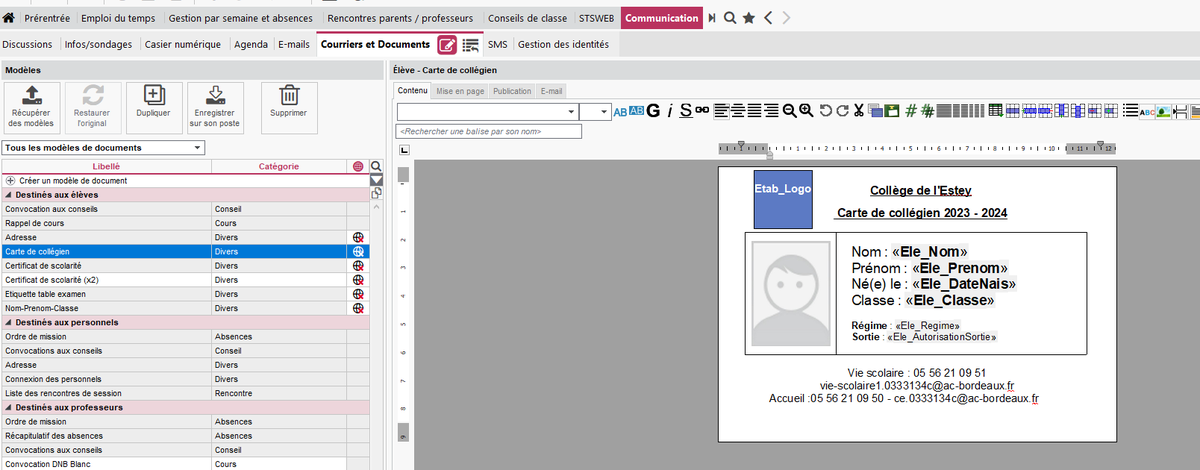
Task: Go back with the left chevron arrow
Action: (767, 18)
